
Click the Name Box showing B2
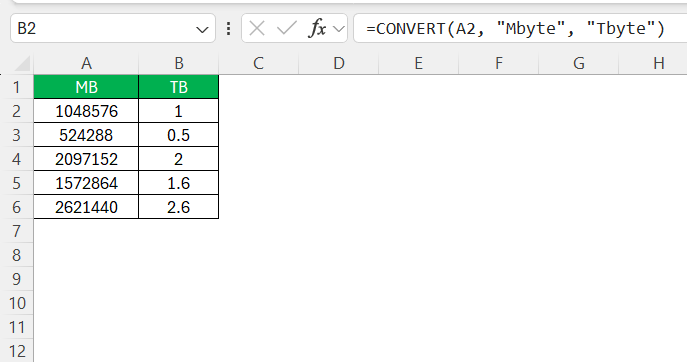point(113,28)
